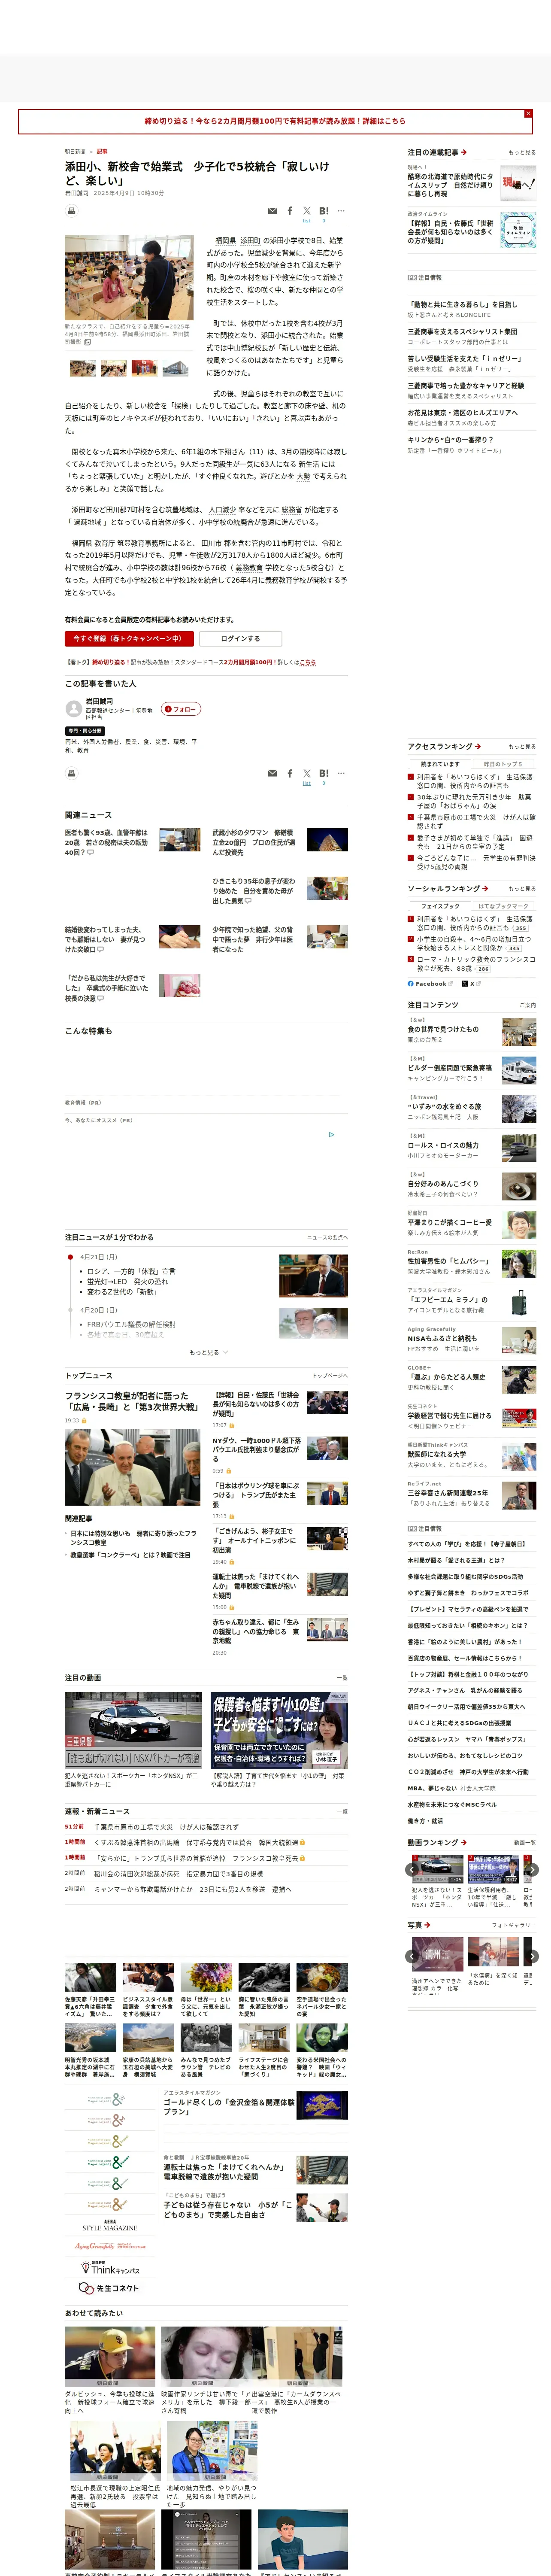The image size is (551, 2576).
Task: Follow author with フォロー button
Action: tap(181, 709)
